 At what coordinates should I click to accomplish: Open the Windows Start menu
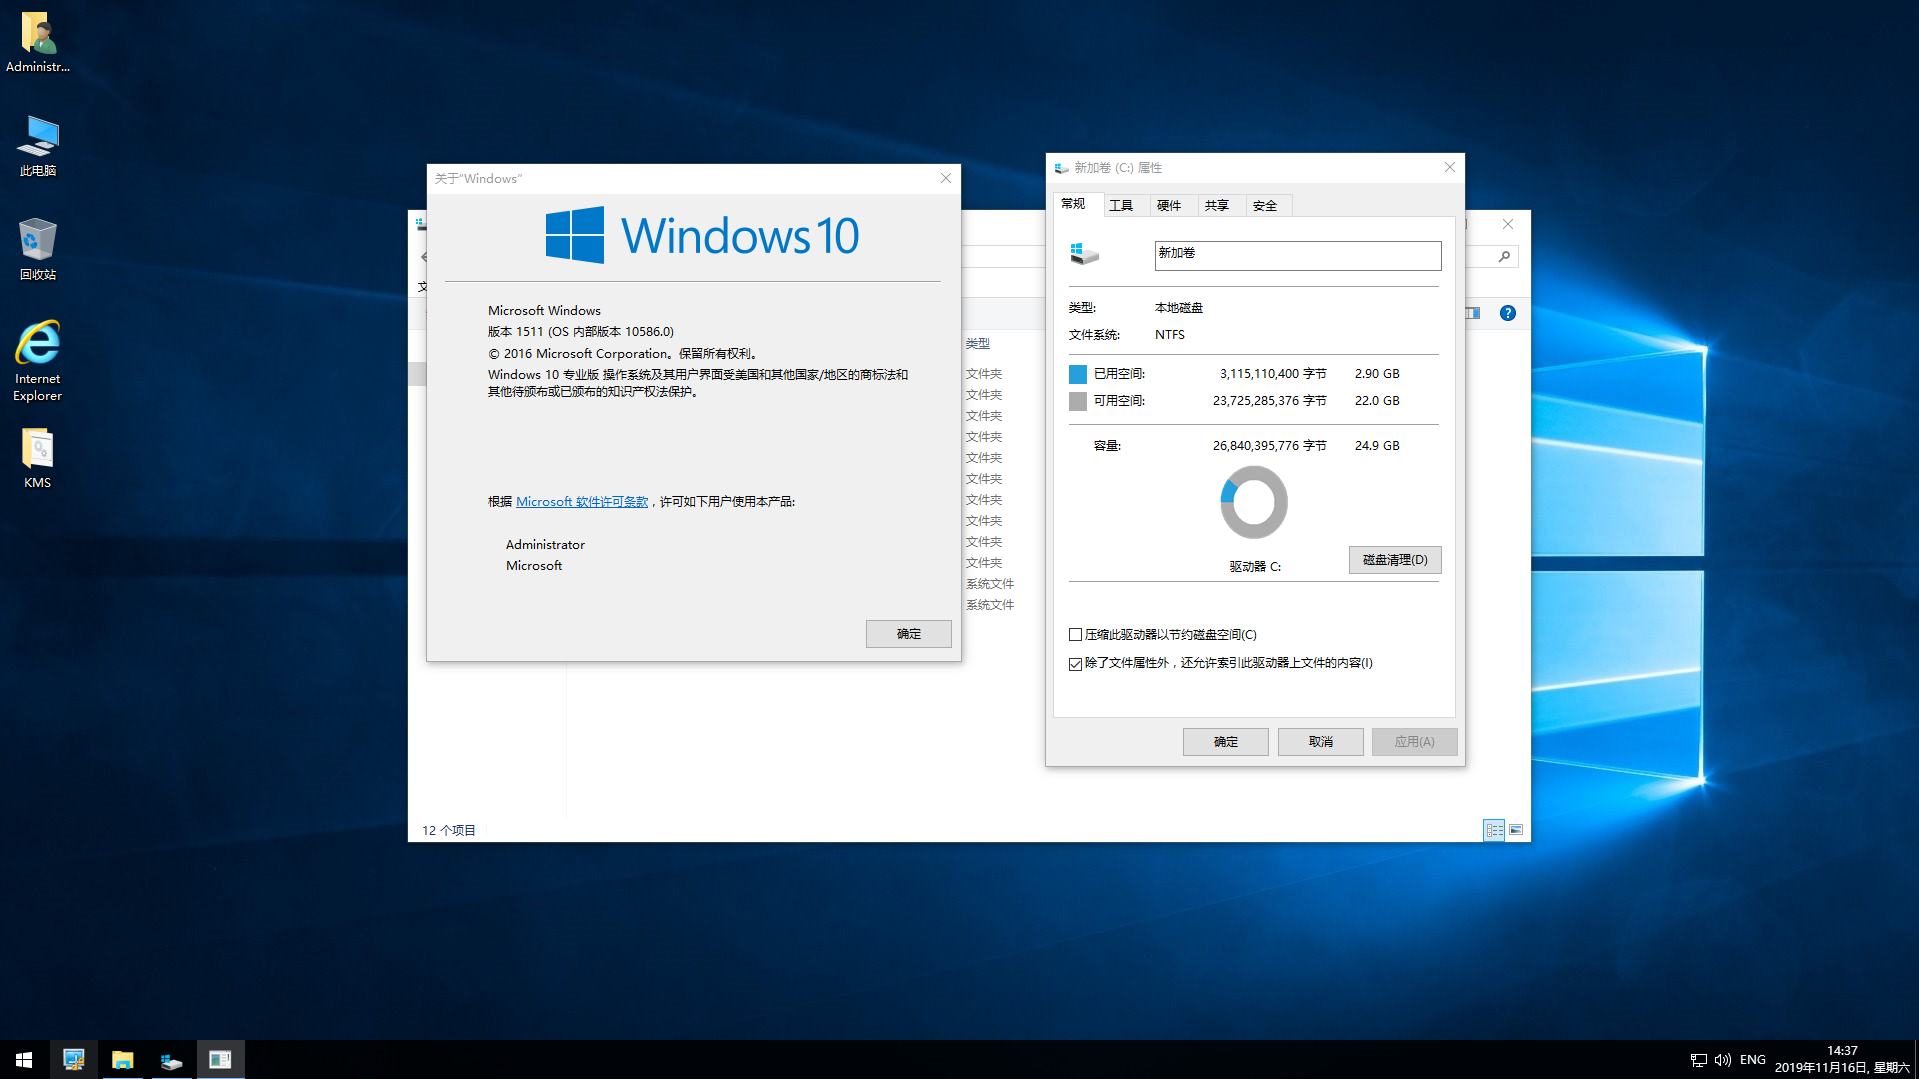coord(24,1060)
